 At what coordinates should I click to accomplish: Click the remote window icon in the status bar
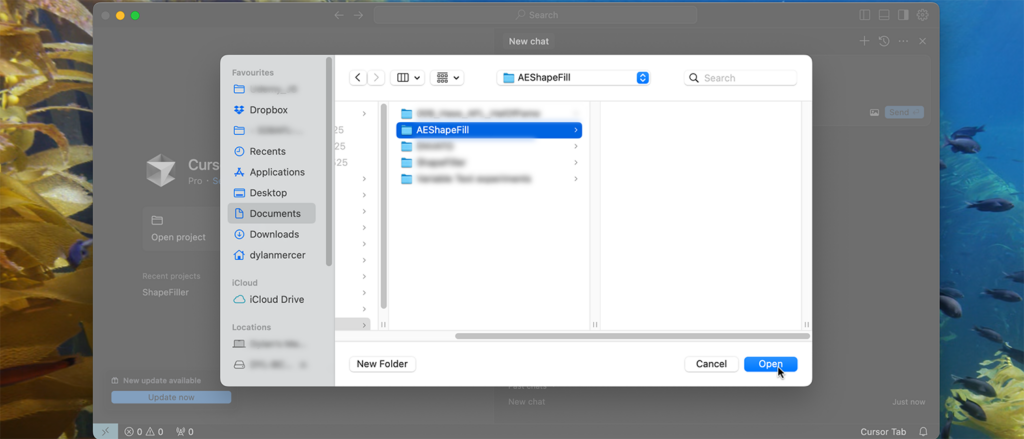pos(105,432)
